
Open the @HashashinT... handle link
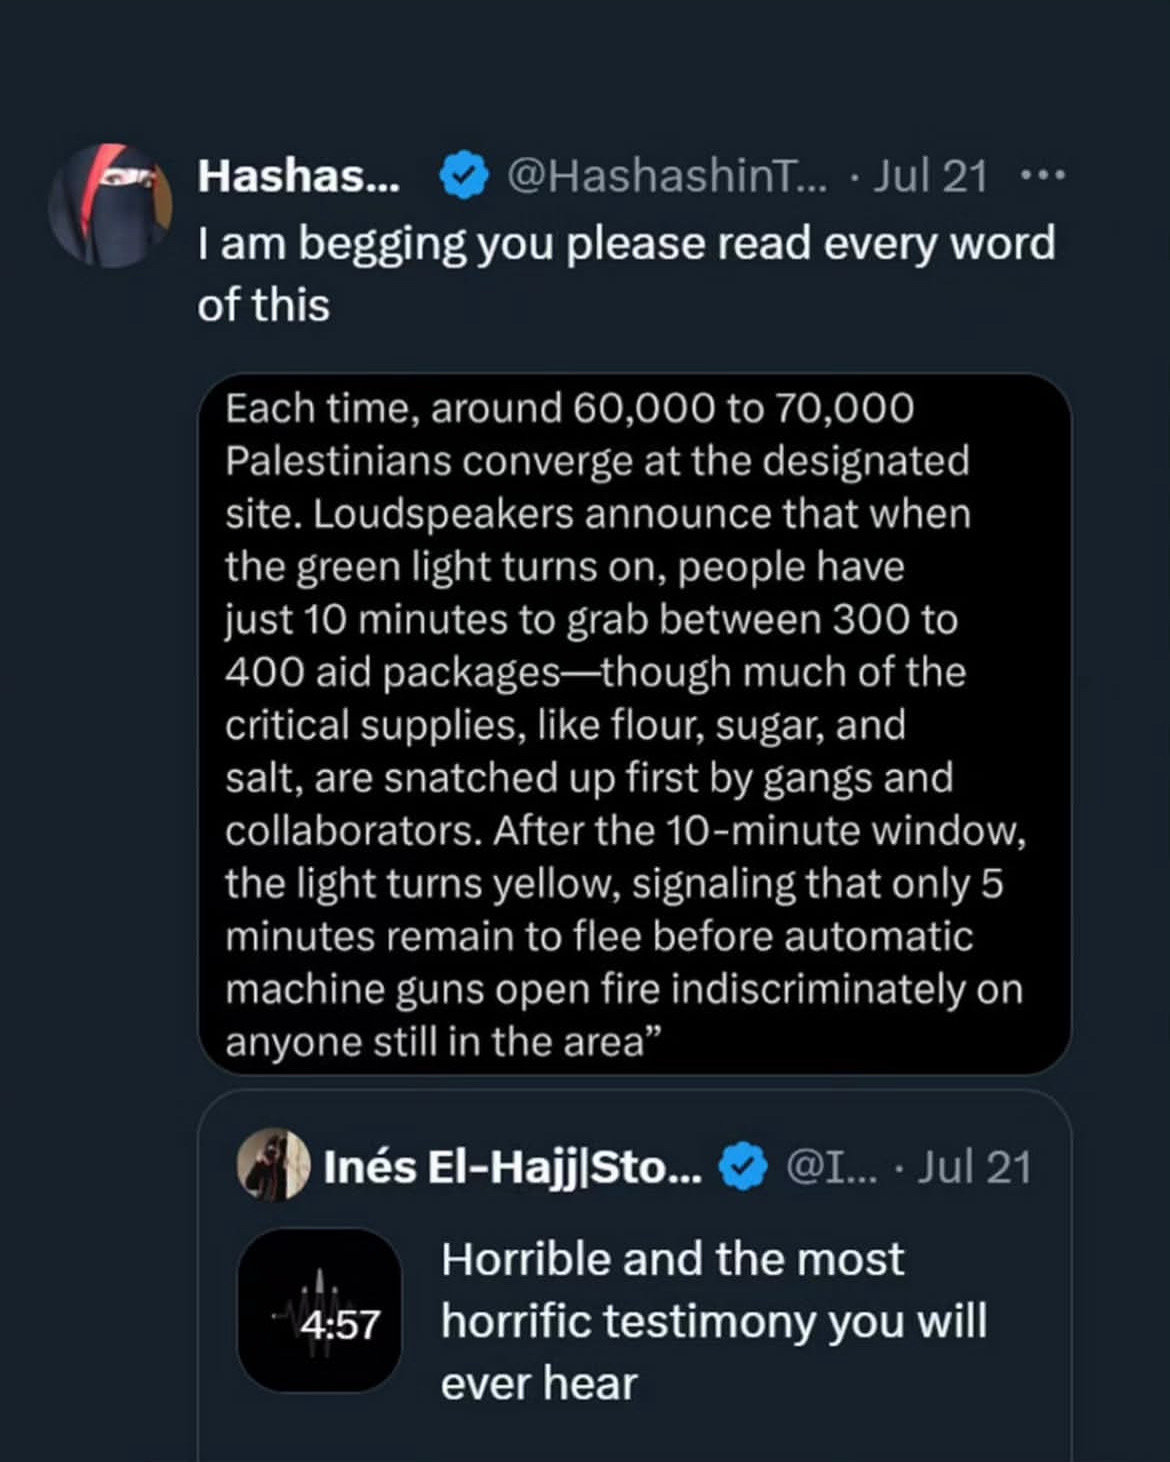(x=668, y=177)
